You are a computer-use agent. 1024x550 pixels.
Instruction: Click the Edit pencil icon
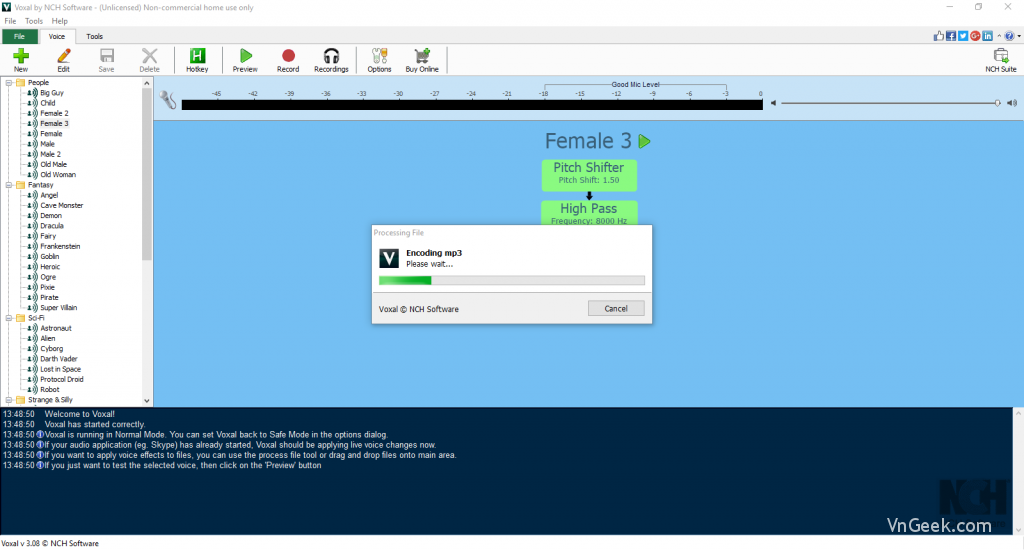[x=63, y=56]
